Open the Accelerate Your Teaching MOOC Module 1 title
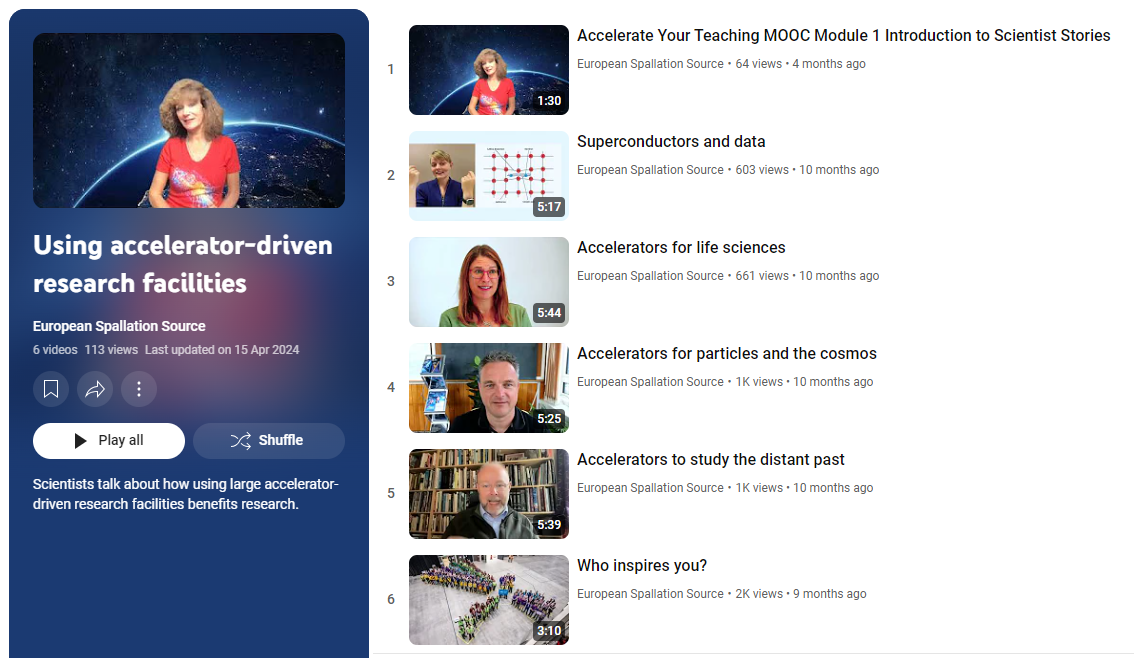The height and width of the screenshot is (658, 1134). pyautogui.click(x=843, y=35)
